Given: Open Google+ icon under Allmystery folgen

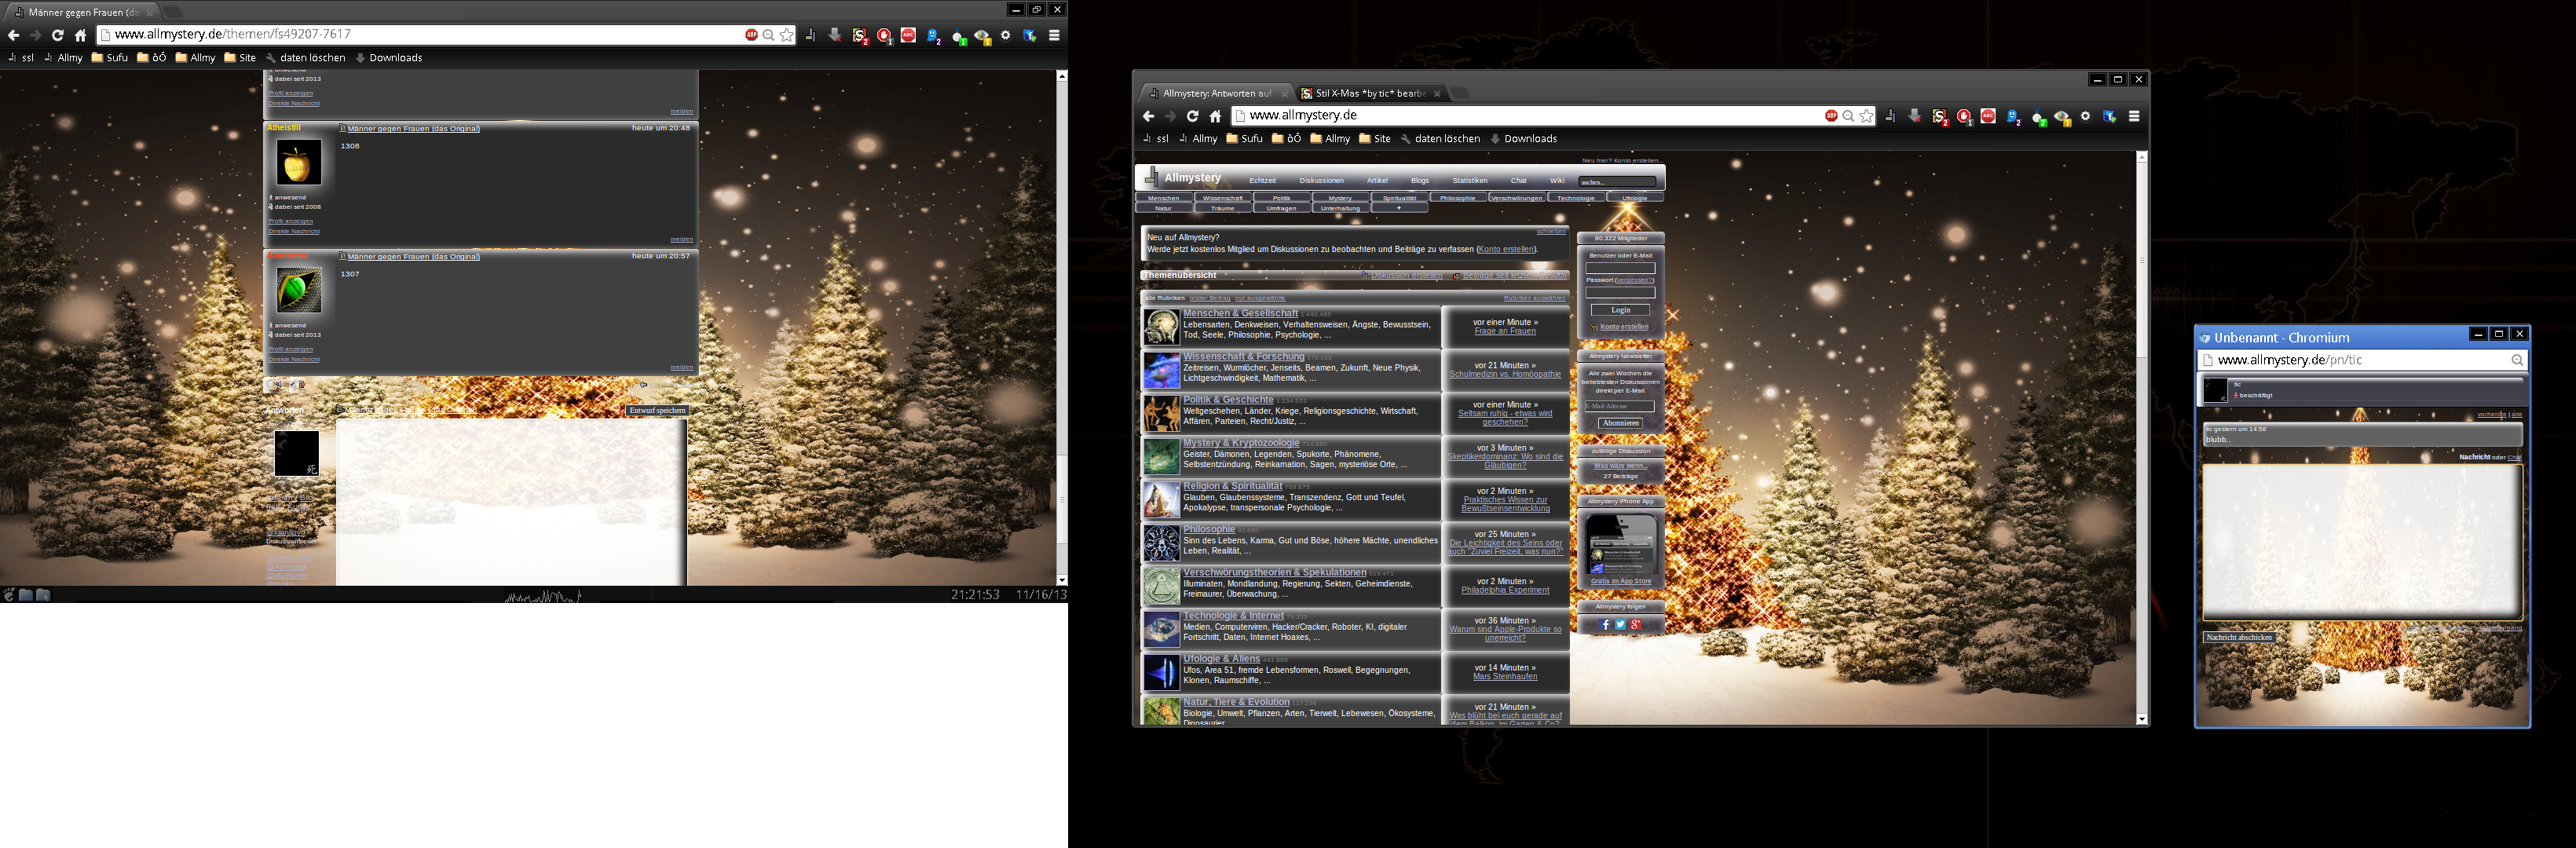Looking at the screenshot, I should point(1635,625).
